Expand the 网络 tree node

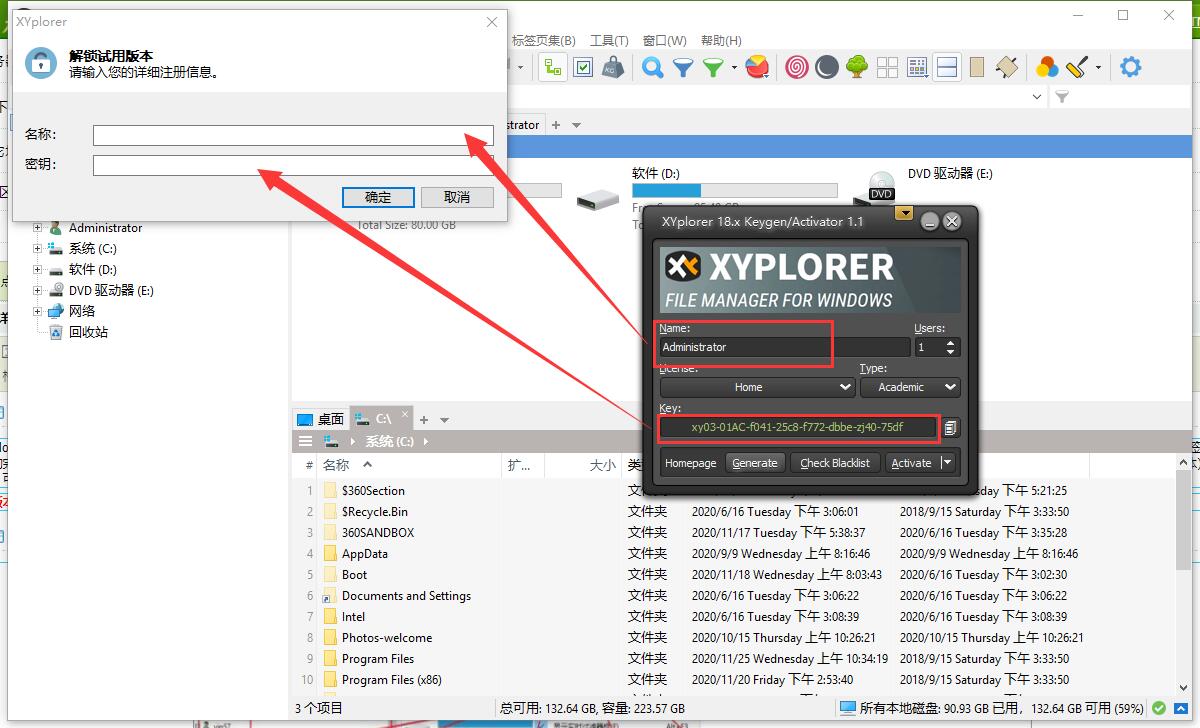[38, 312]
